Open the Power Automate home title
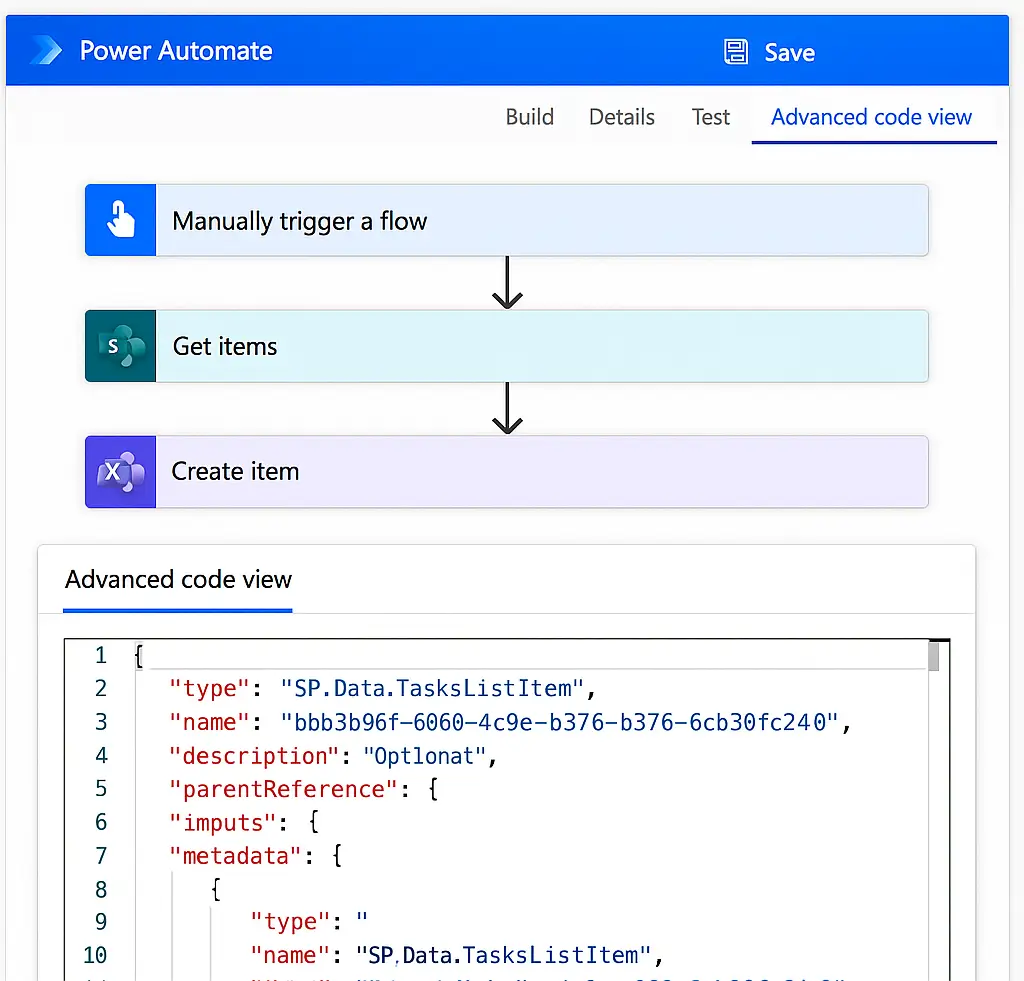 coord(176,50)
